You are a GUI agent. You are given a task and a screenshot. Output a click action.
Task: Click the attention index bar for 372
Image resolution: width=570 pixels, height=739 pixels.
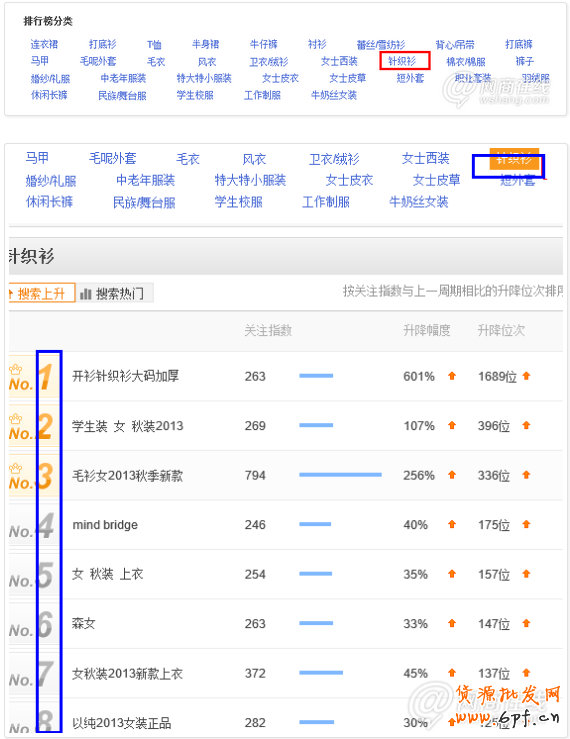pyautogui.click(x=321, y=673)
